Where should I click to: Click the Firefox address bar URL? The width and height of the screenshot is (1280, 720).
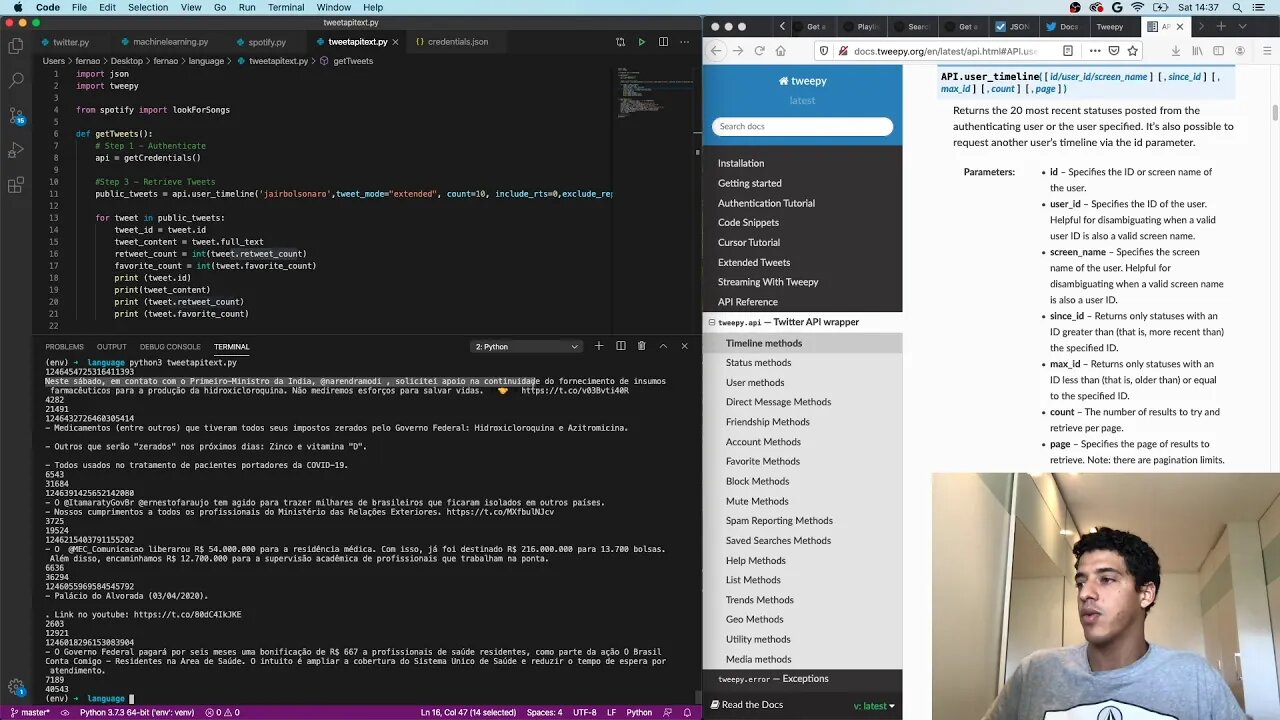pos(945,51)
